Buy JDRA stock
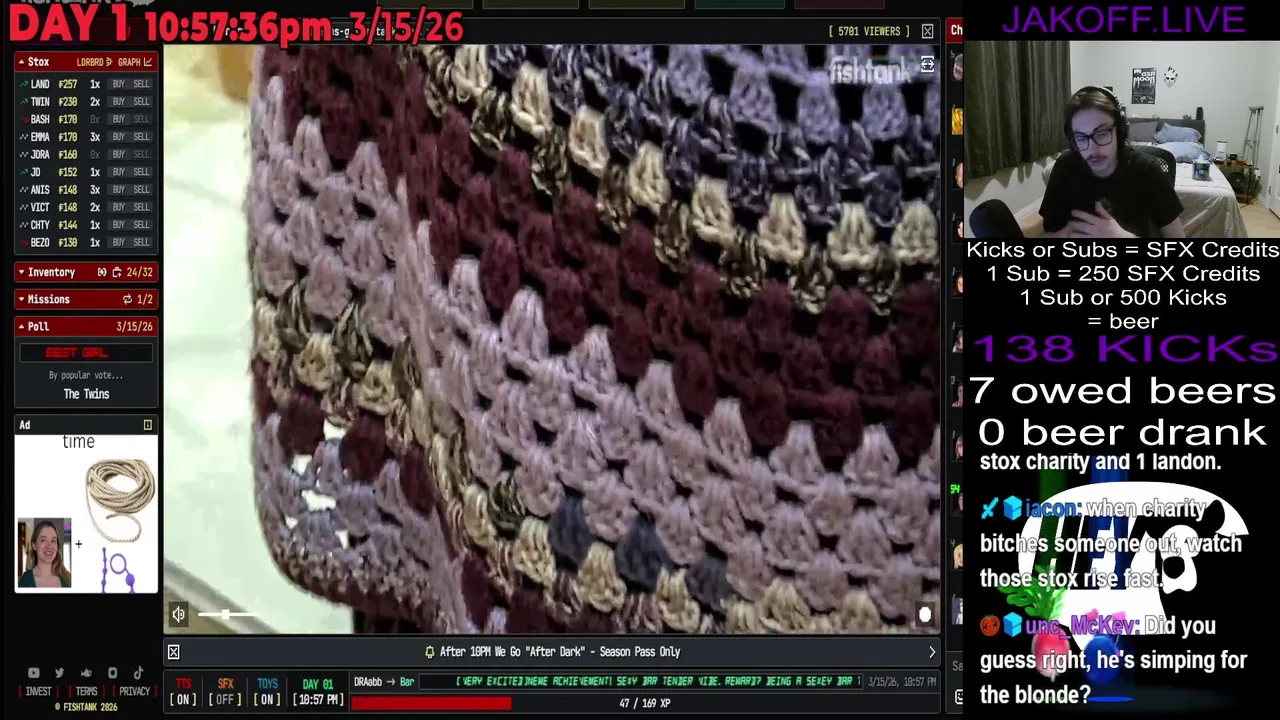This screenshot has width=1280, height=720. 118,154
